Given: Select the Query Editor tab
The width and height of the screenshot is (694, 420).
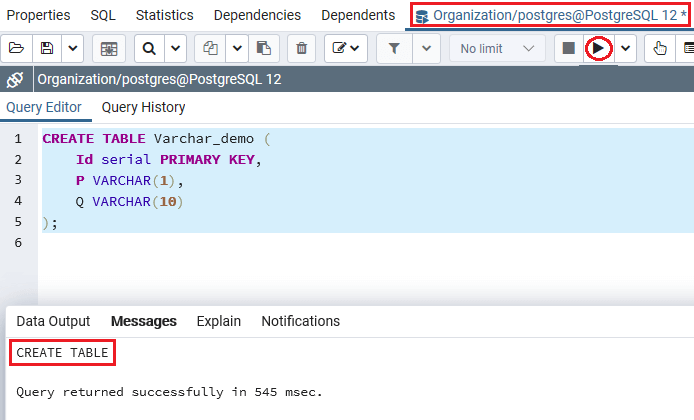Looking at the screenshot, I should click(44, 108).
